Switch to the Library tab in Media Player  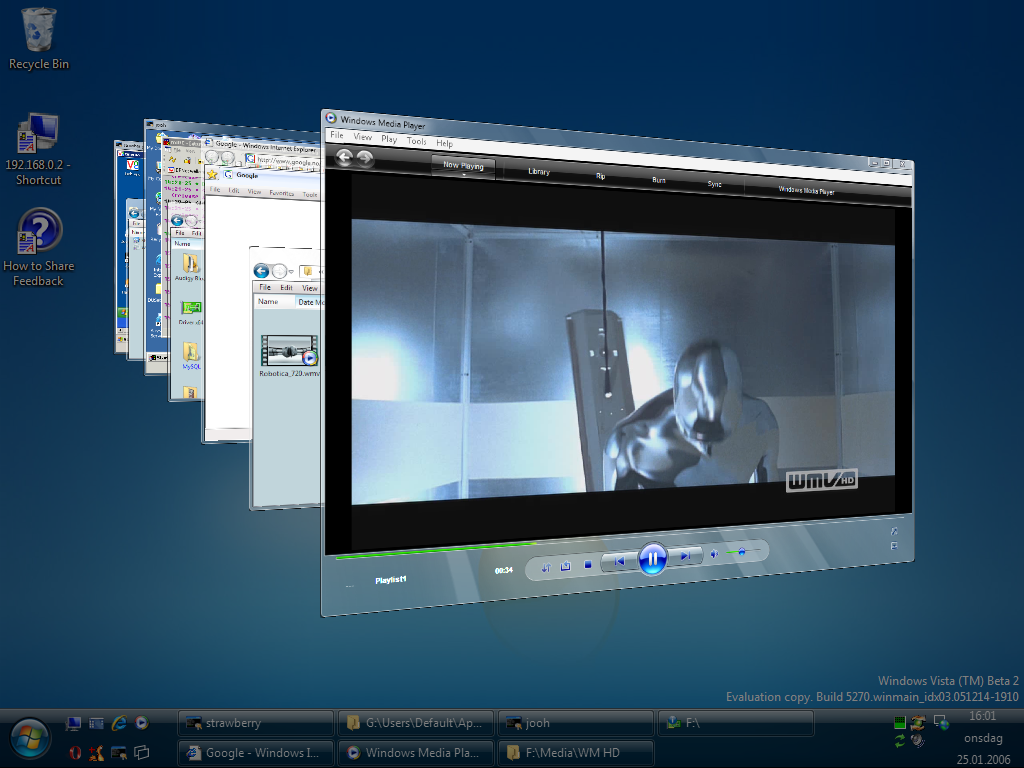(x=539, y=172)
